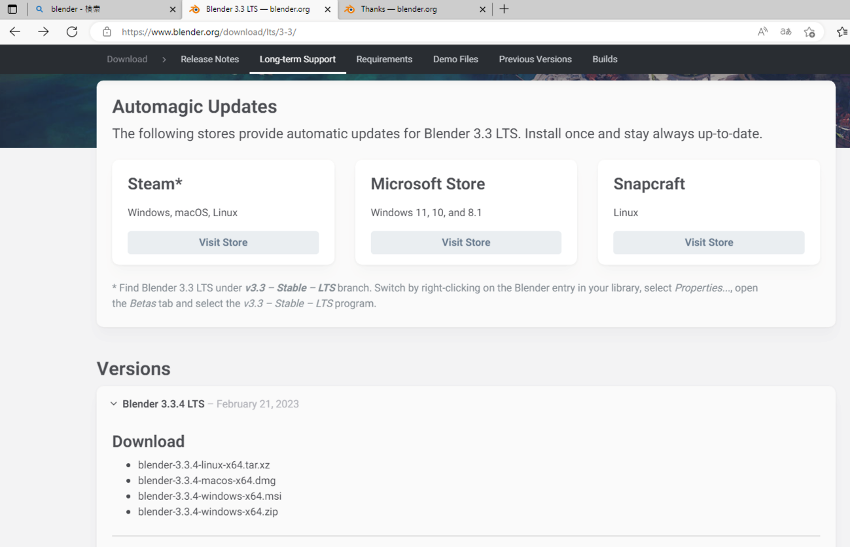Open the Previous Versions page
Screen dimensions: 850x548
pyautogui.click(x=535, y=59)
